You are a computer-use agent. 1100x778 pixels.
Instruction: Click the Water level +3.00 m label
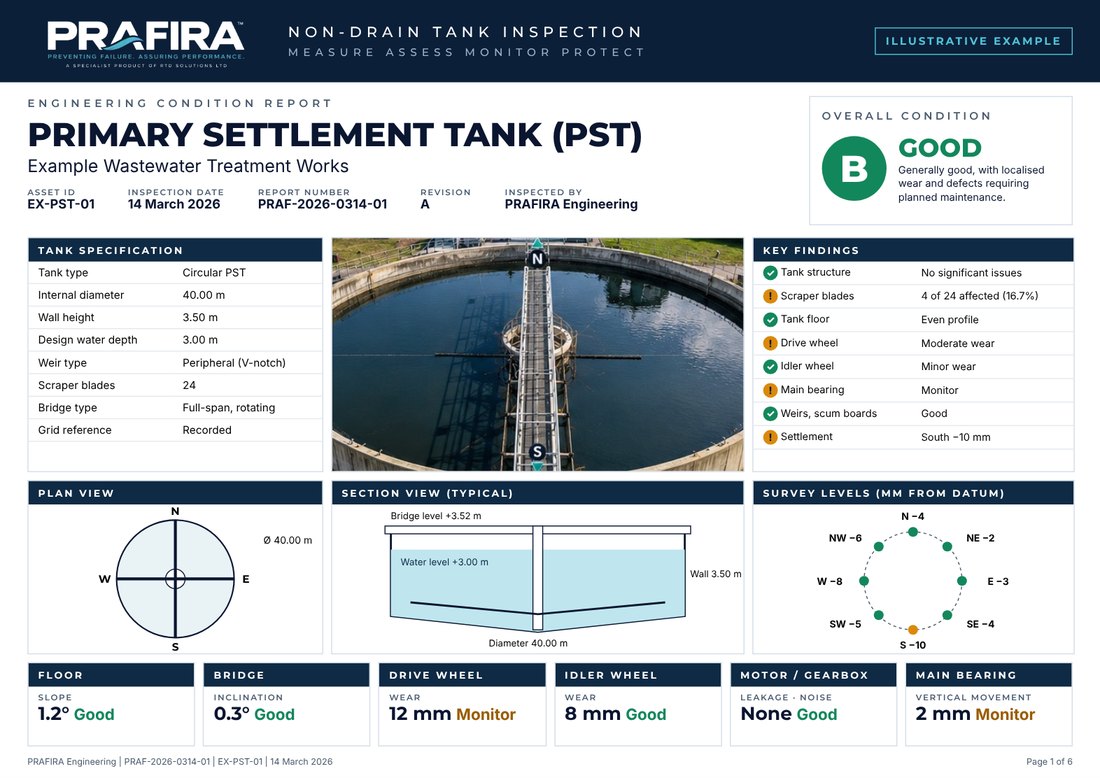coord(444,562)
